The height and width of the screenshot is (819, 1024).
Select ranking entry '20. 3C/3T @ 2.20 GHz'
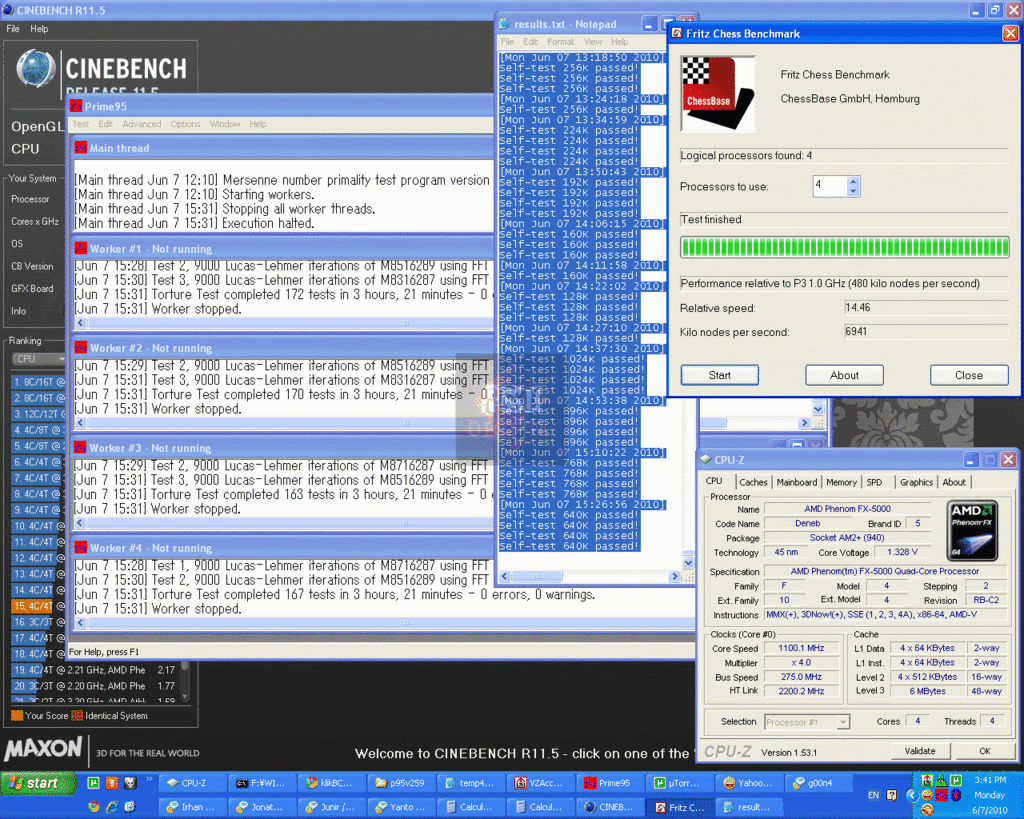coord(94,686)
